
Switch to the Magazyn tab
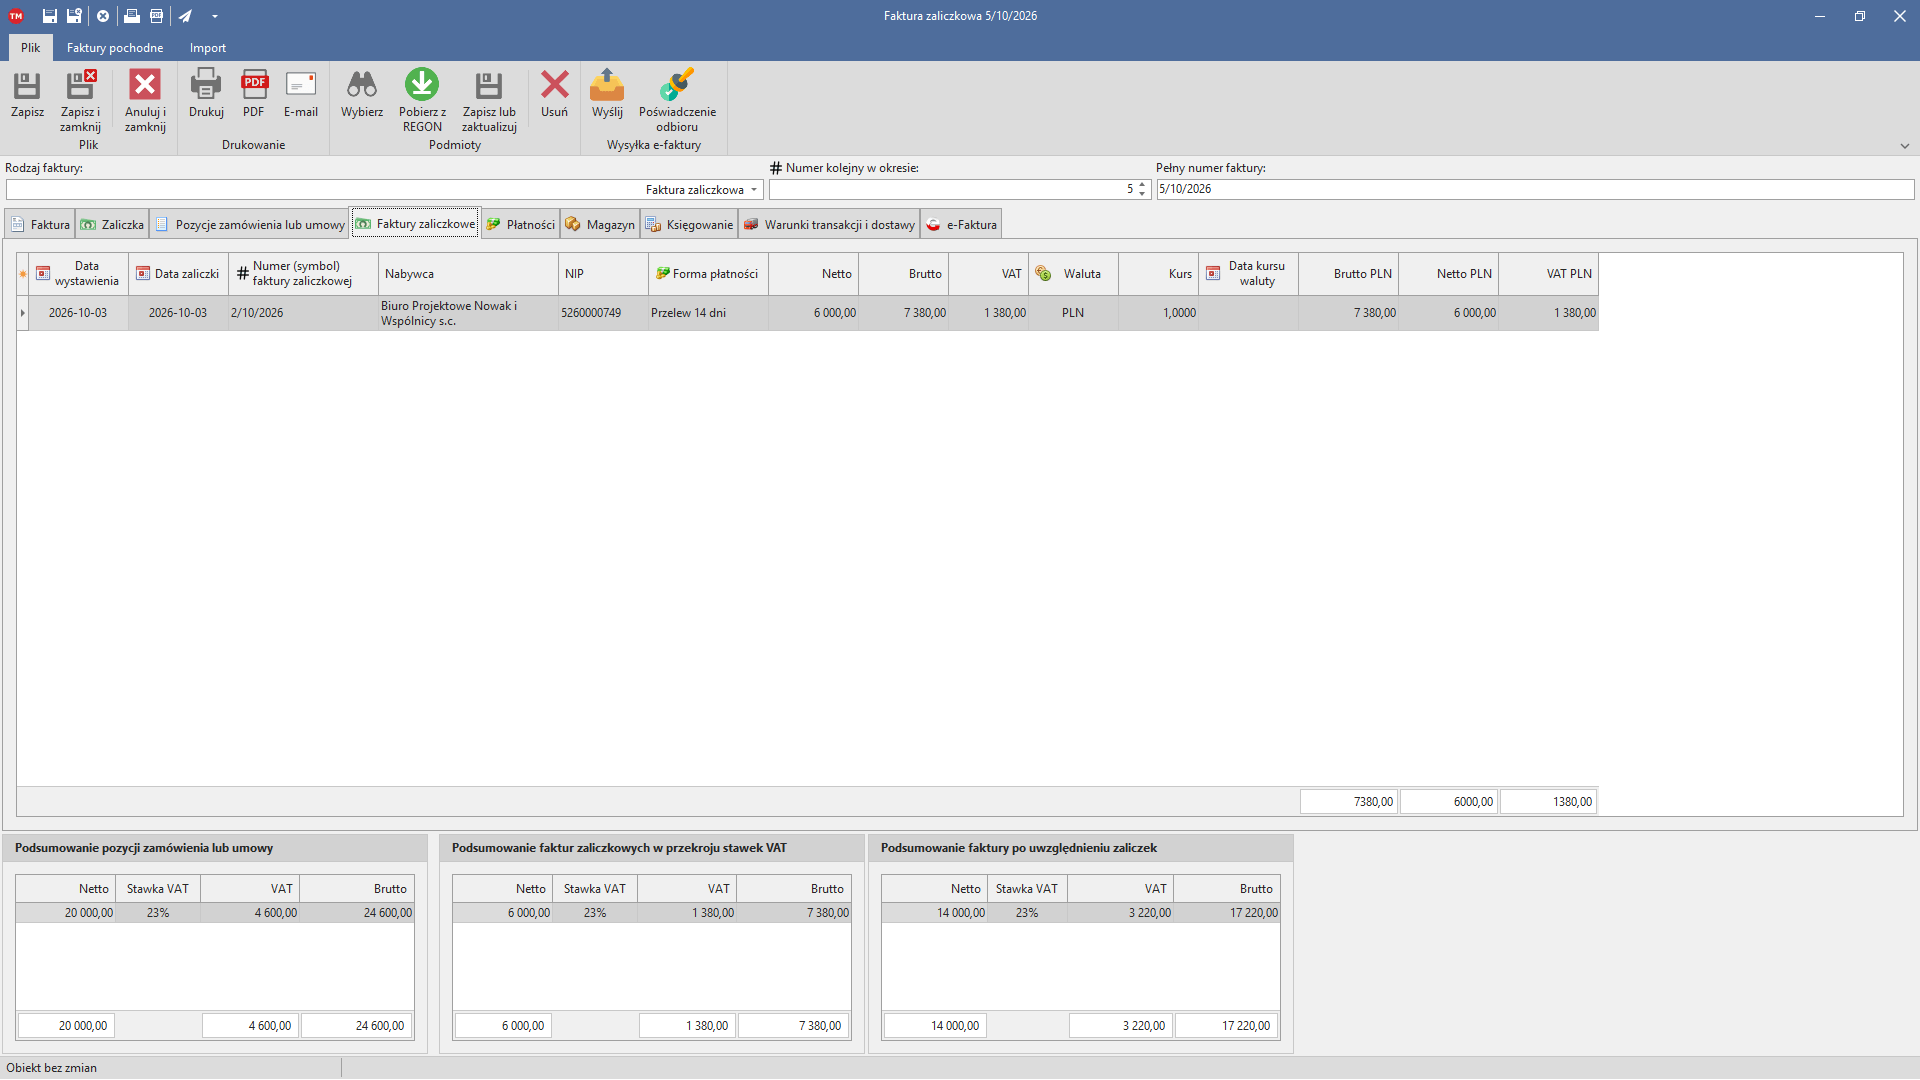[600, 224]
